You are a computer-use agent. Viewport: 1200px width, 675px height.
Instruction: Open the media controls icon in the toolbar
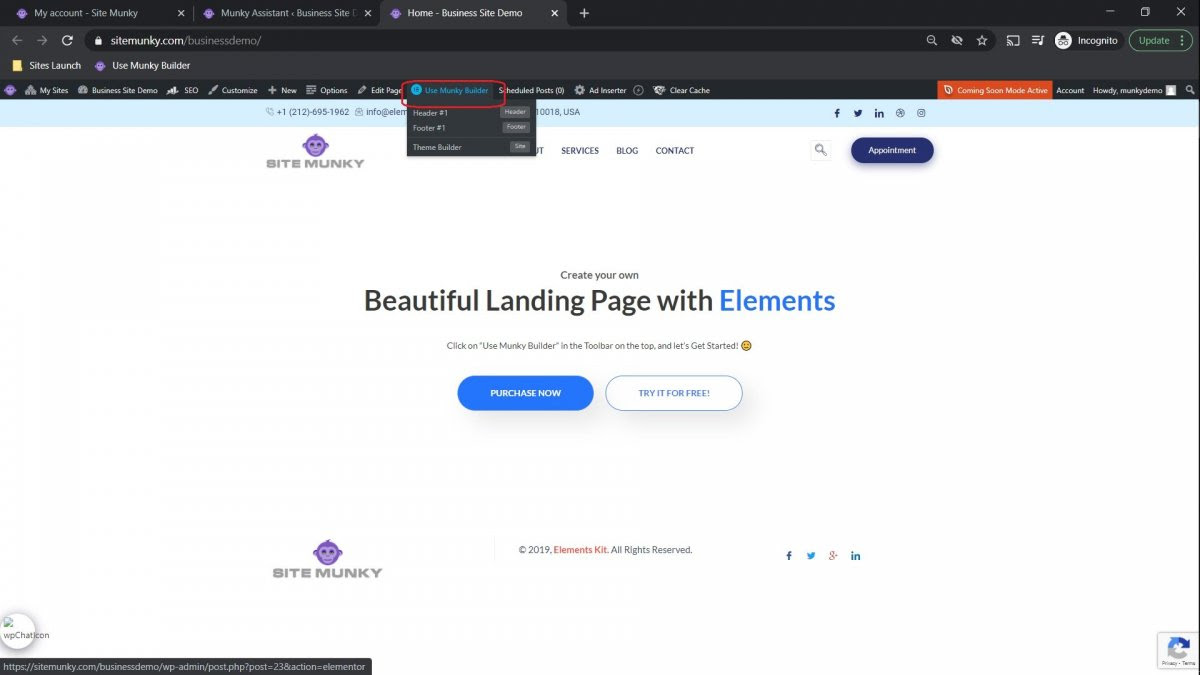pos(1037,41)
